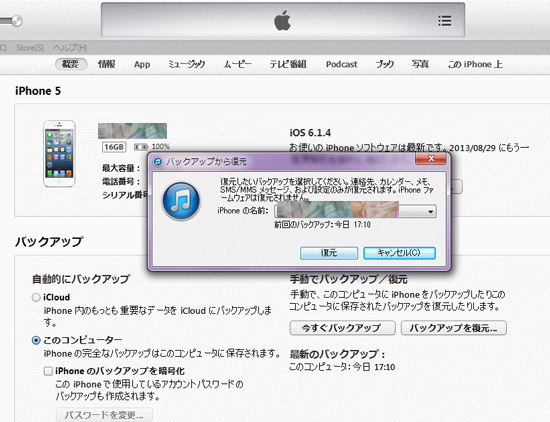This screenshot has height=422, width=550.
Task: Enable iPhone のバックアップを暗号化 checkbox
Action: [48, 371]
